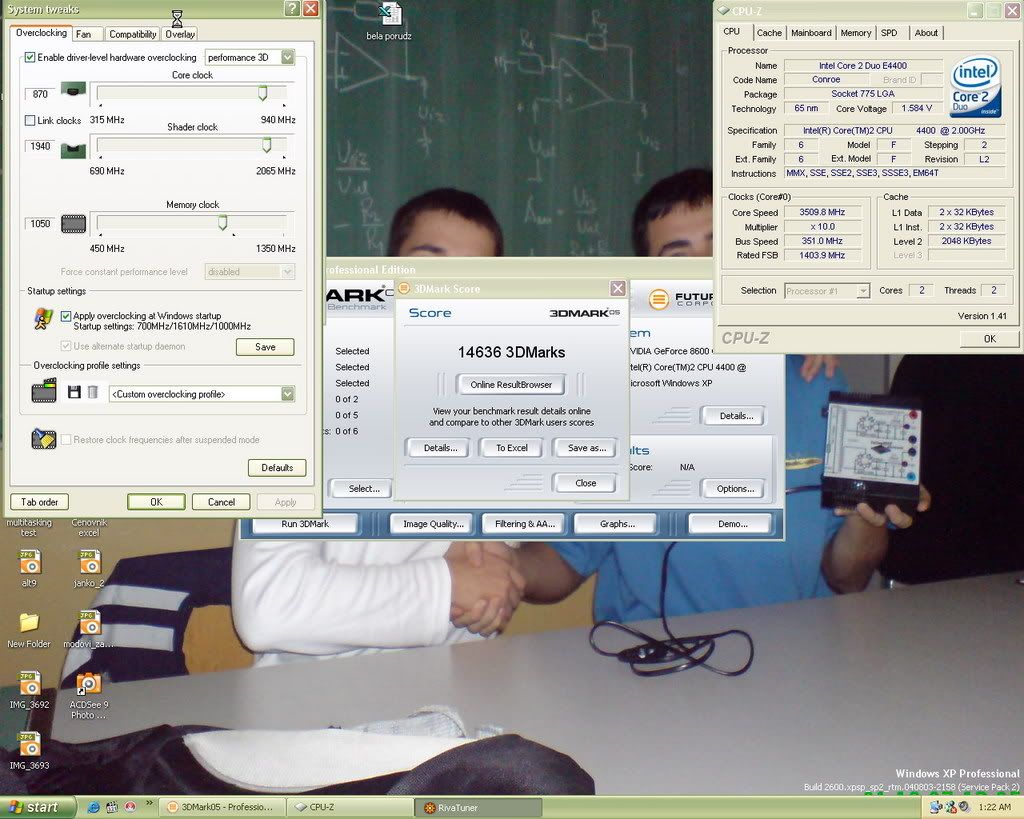Toggle Use alternate startup daemon checkbox

coord(65,346)
